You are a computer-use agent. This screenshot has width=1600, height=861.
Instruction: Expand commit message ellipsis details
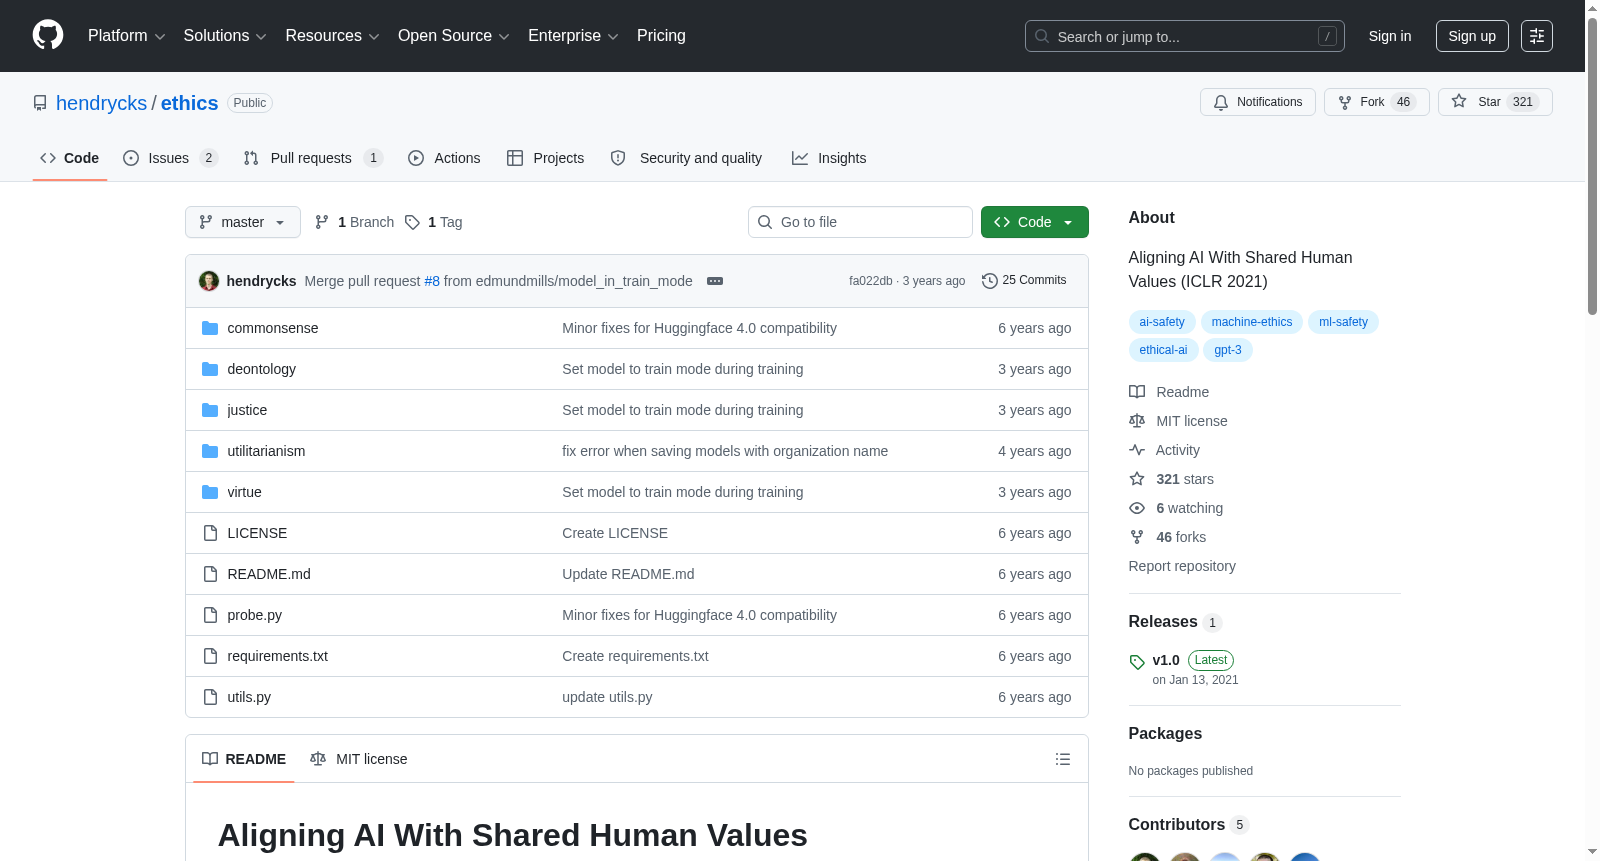[x=715, y=281]
